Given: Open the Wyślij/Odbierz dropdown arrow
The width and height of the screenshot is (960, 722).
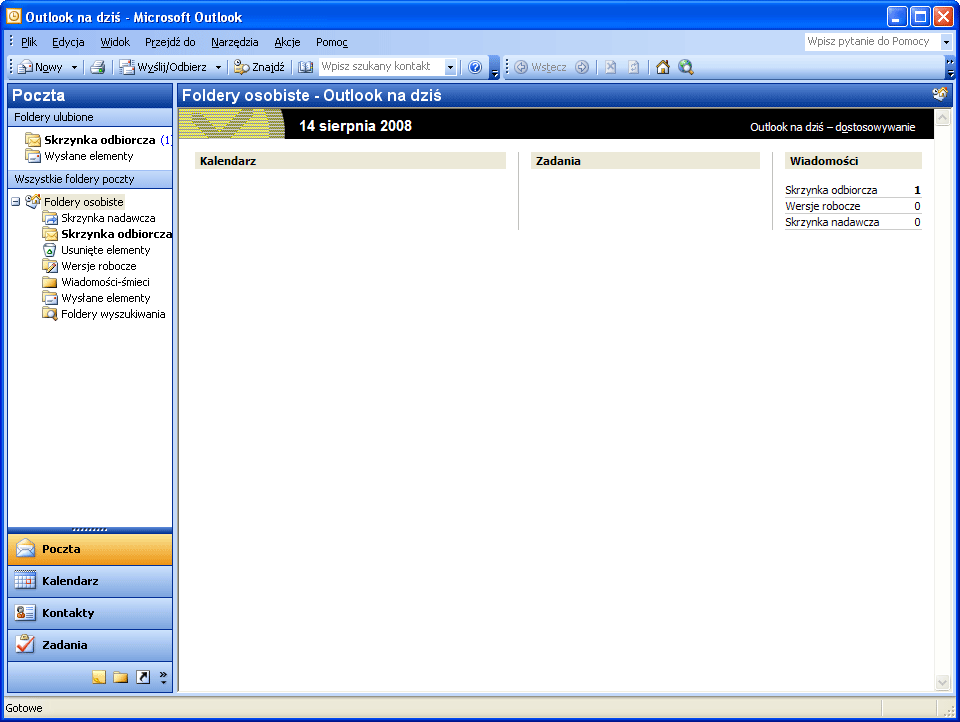Looking at the screenshot, I should pos(218,67).
